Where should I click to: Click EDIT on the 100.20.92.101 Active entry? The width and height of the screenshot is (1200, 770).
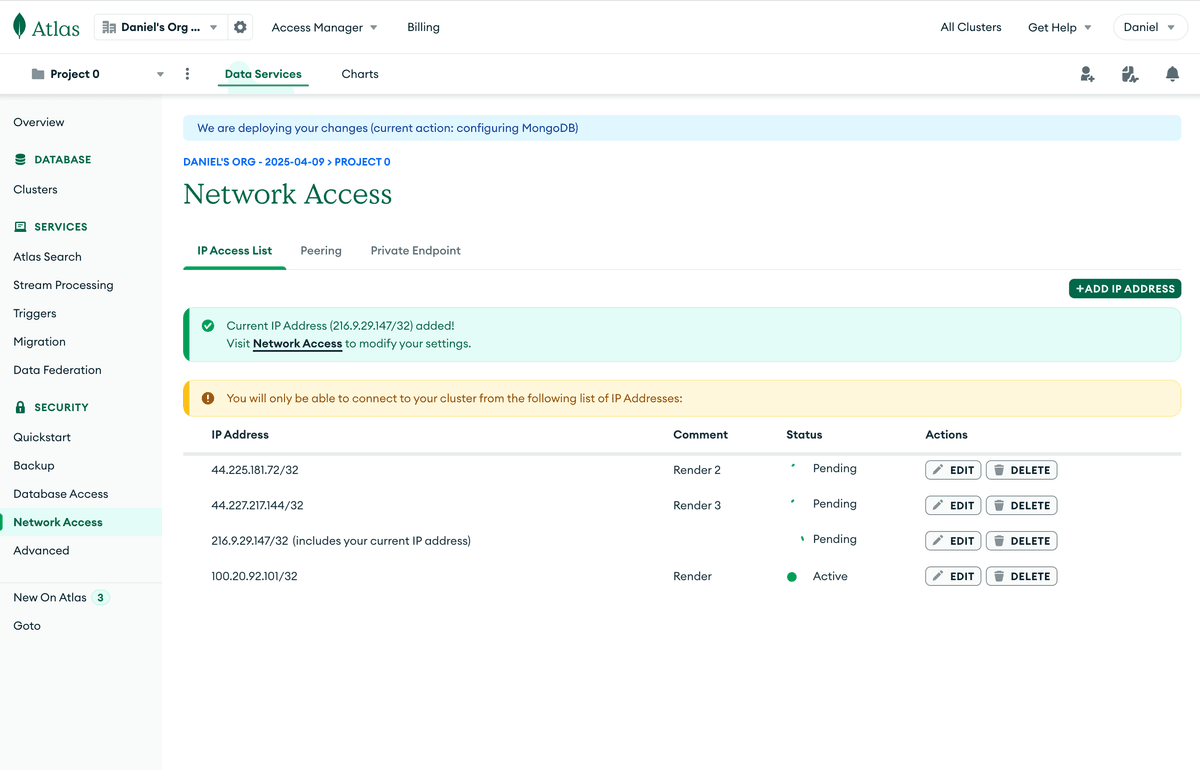[952, 575]
